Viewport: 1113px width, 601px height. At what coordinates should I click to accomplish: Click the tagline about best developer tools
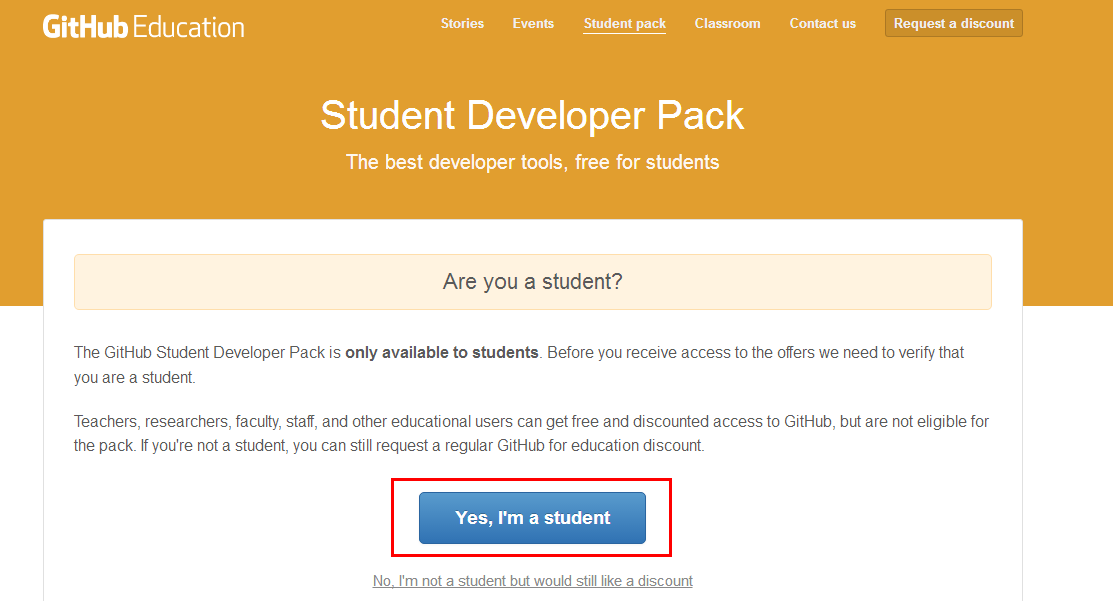click(x=532, y=162)
